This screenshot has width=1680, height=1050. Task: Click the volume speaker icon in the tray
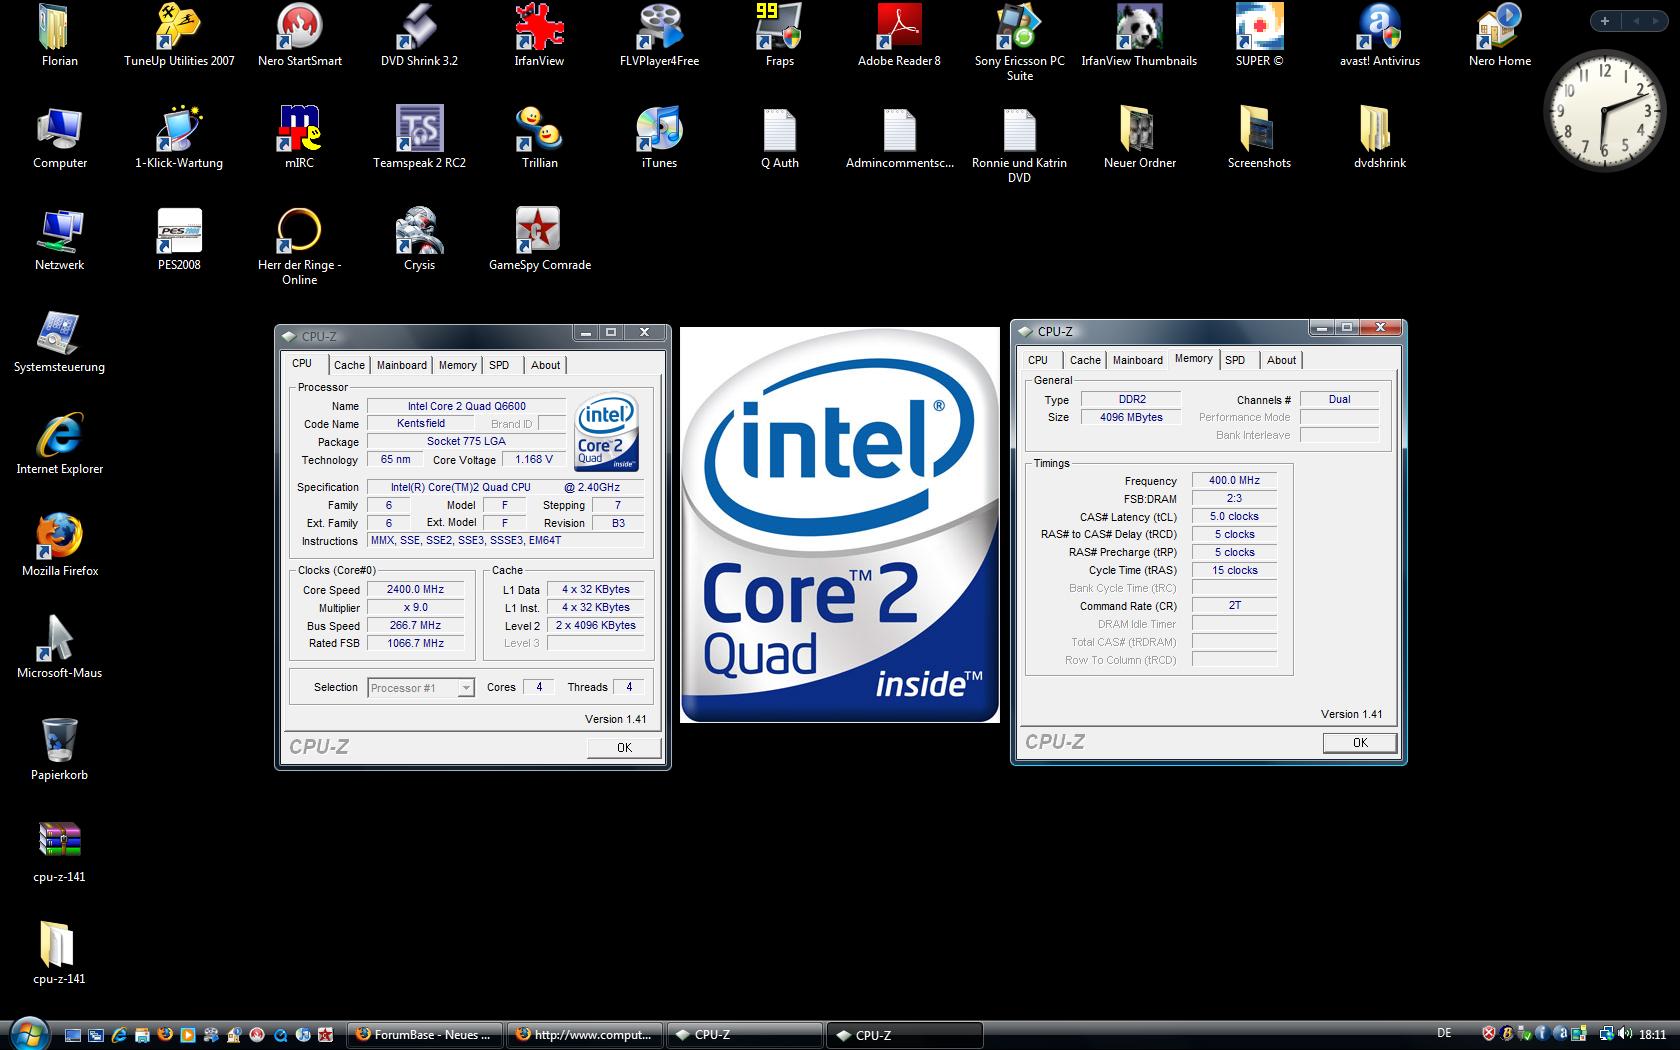(1623, 1035)
